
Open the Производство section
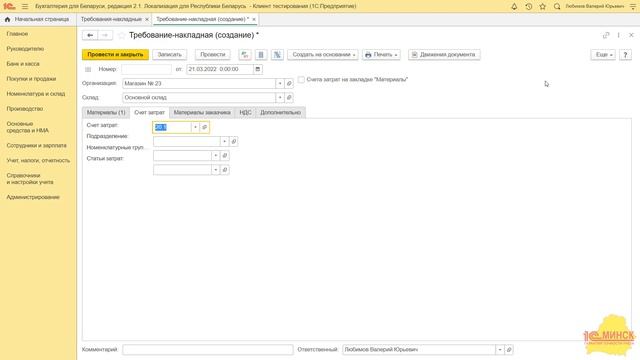pyautogui.click(x=24, y=109)
